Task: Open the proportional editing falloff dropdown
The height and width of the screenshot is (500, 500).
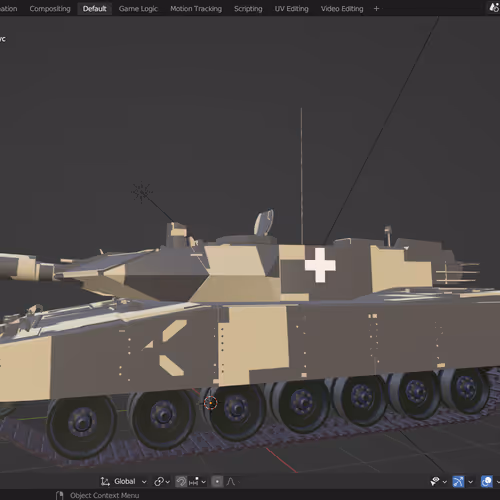Action: pos(233,481)
